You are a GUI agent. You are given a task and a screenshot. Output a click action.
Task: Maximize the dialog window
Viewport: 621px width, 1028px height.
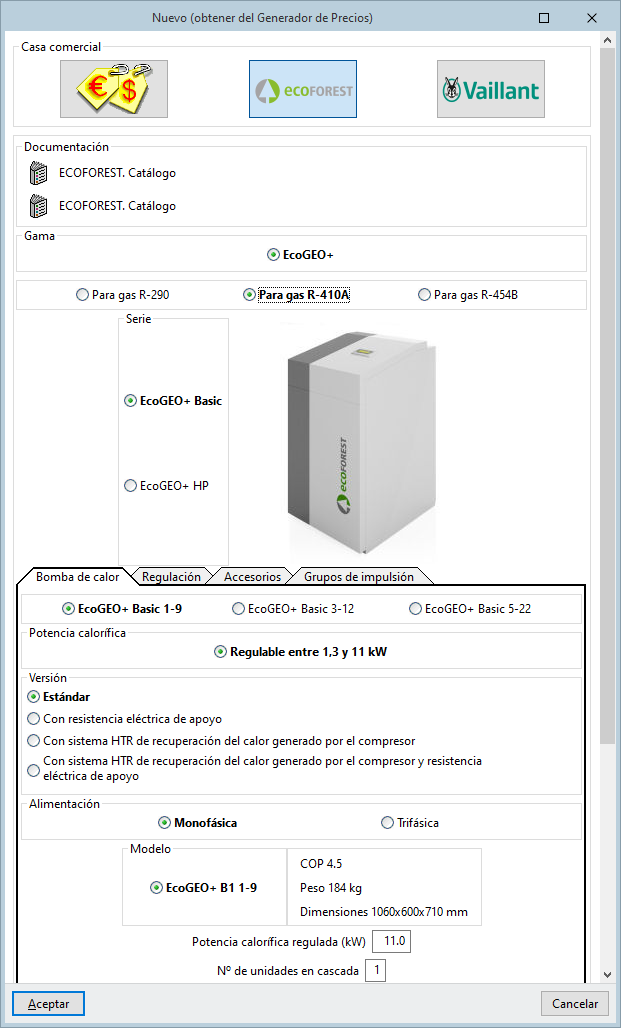(x=544, y=18)
